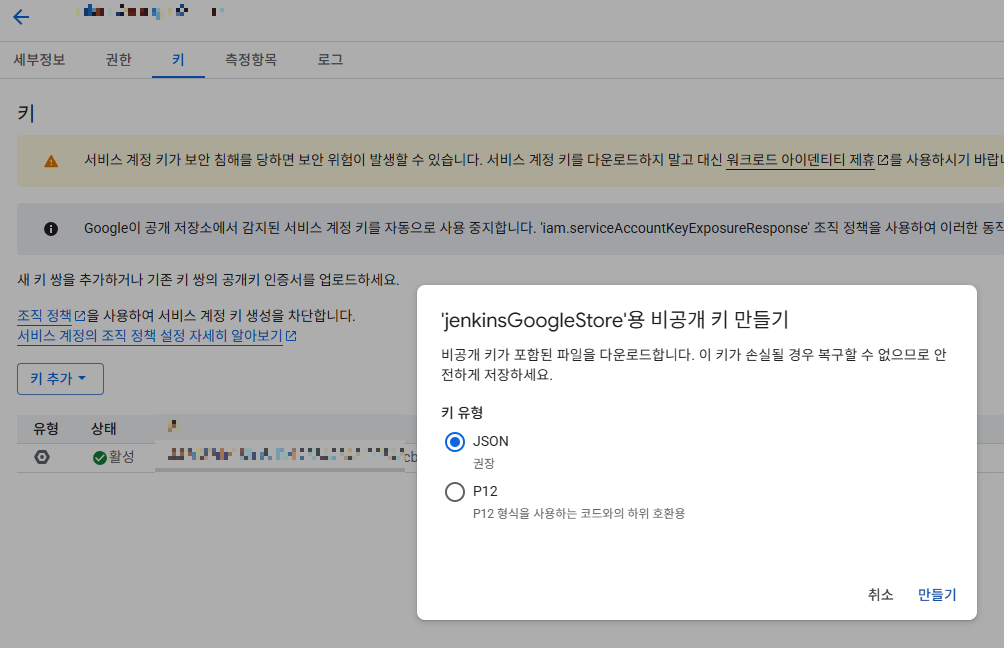The height and width of the screenshot is (648, 1004).
Task: Click the 상태 column header
Action: tap(104, 428)
